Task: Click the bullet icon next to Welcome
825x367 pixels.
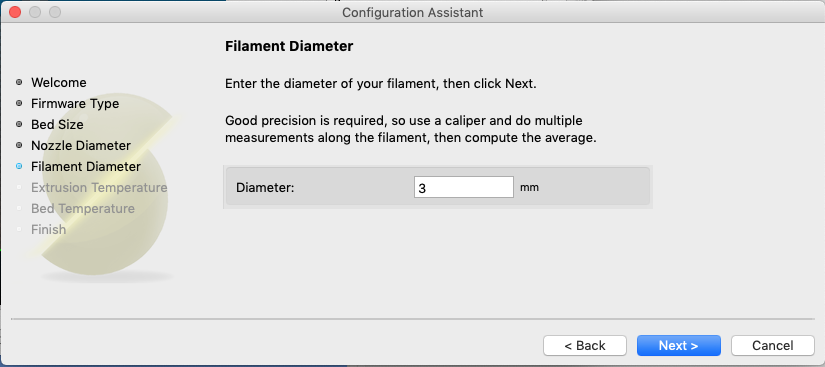Action: 19,82
